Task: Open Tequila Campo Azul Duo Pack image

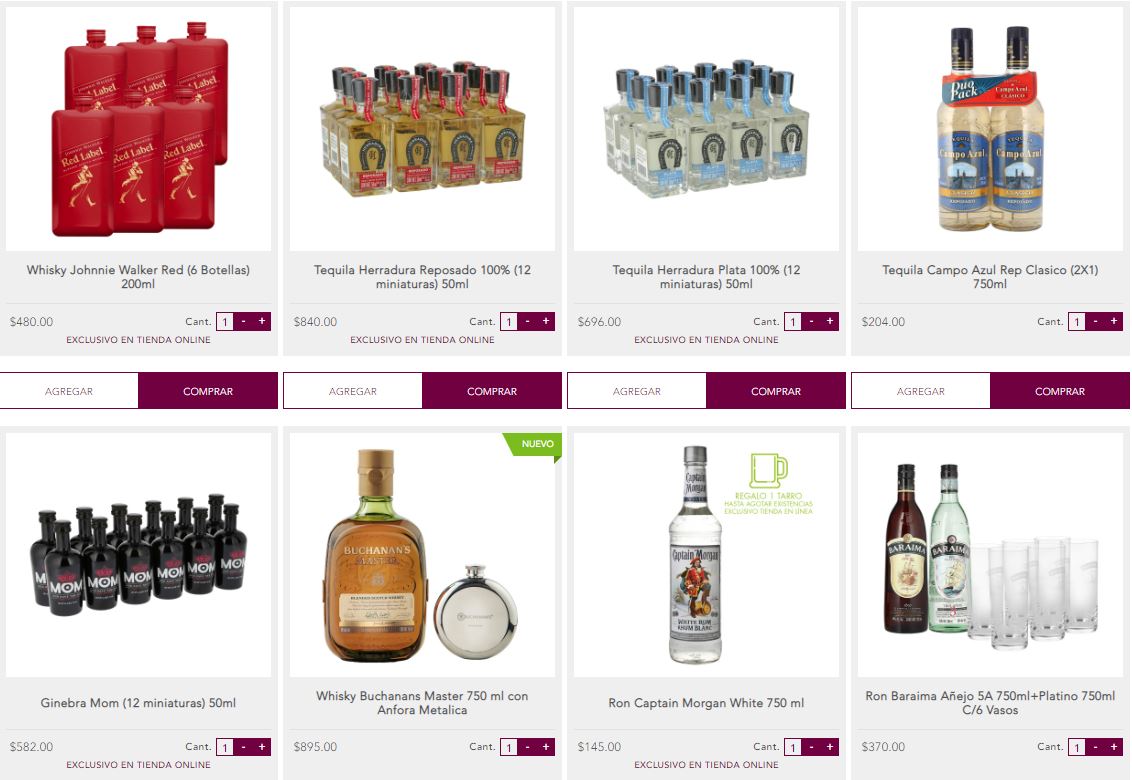Action: [x=990, y=129]
